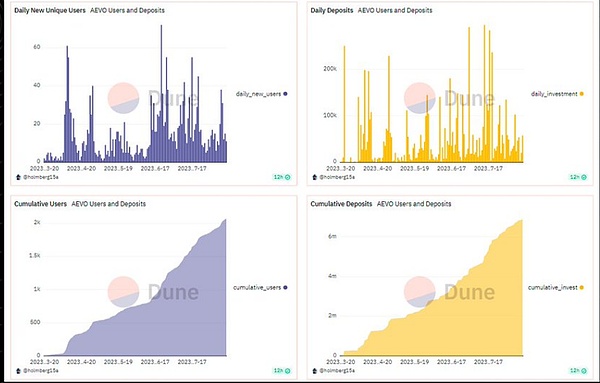The image size is (600, 383).
Task: Click the 2023.4-20 date label in Daily New Unique Users
Action: [82, 168]
